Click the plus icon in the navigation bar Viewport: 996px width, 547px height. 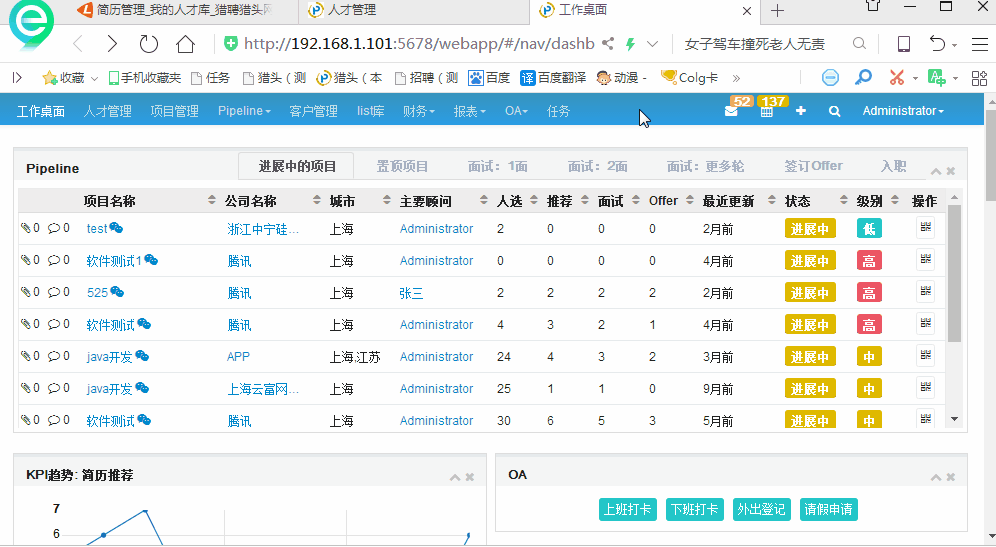click(801, 111)
